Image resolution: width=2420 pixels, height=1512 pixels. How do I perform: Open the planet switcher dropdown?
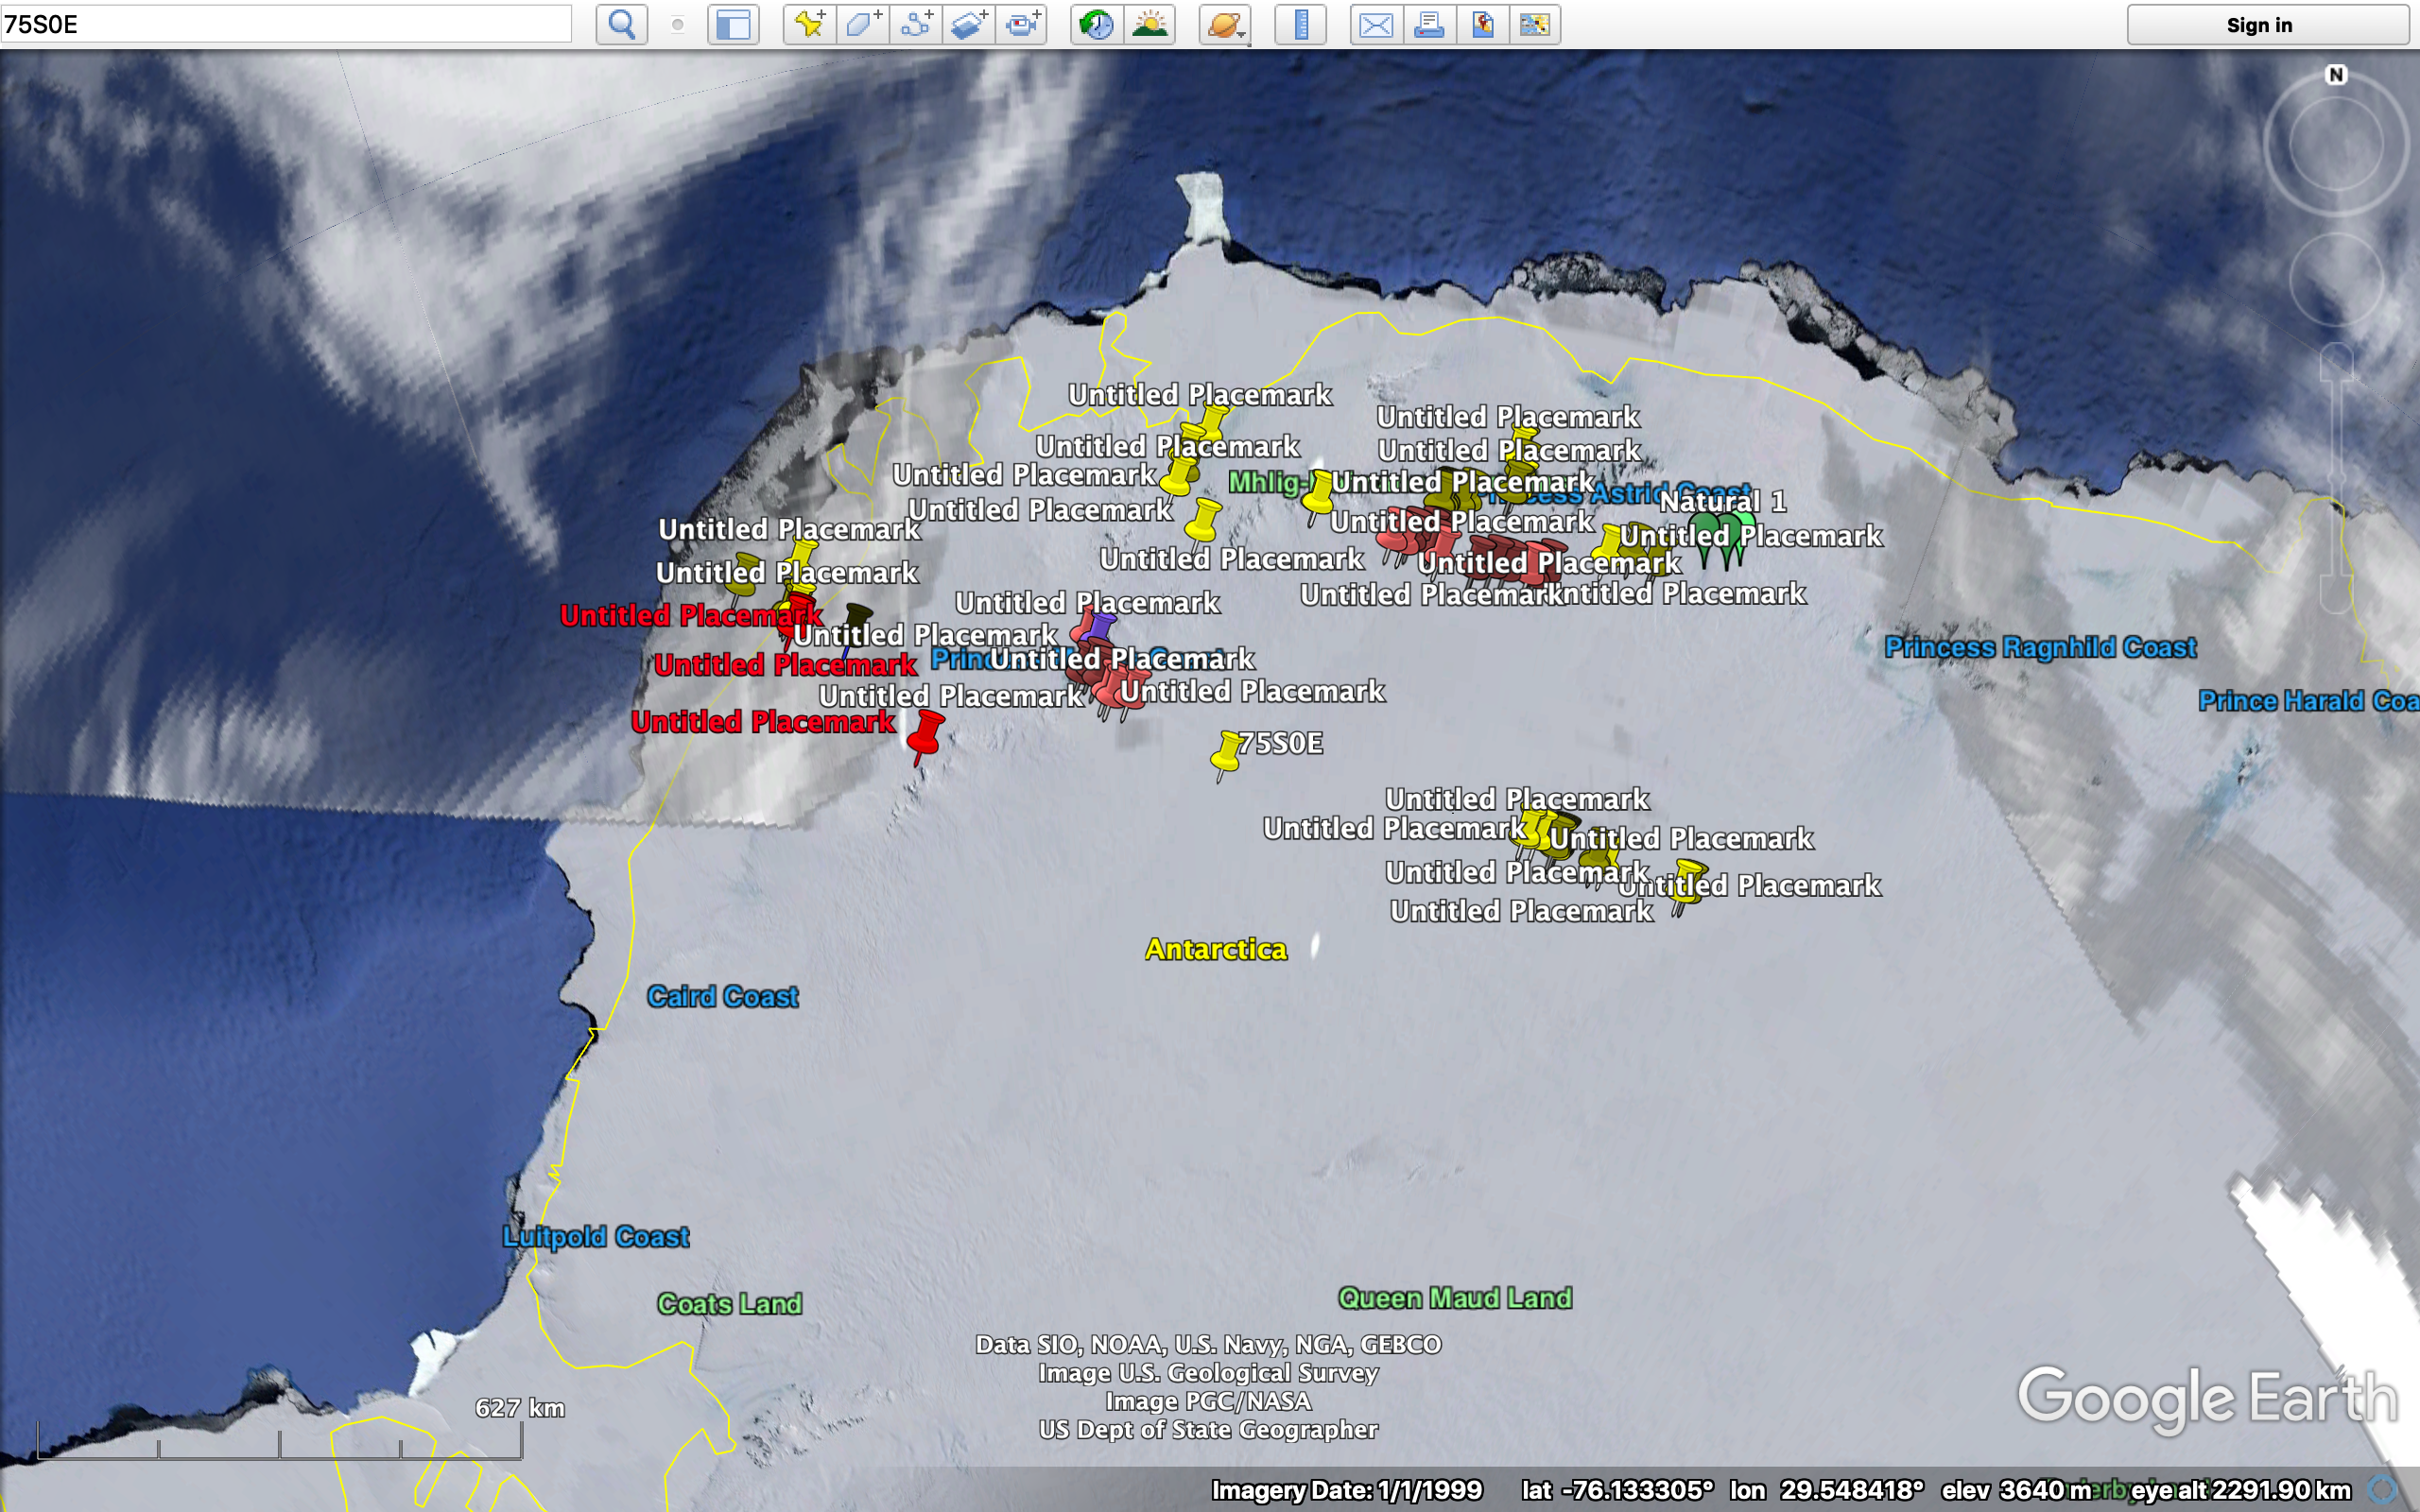tap(1225, 24)
